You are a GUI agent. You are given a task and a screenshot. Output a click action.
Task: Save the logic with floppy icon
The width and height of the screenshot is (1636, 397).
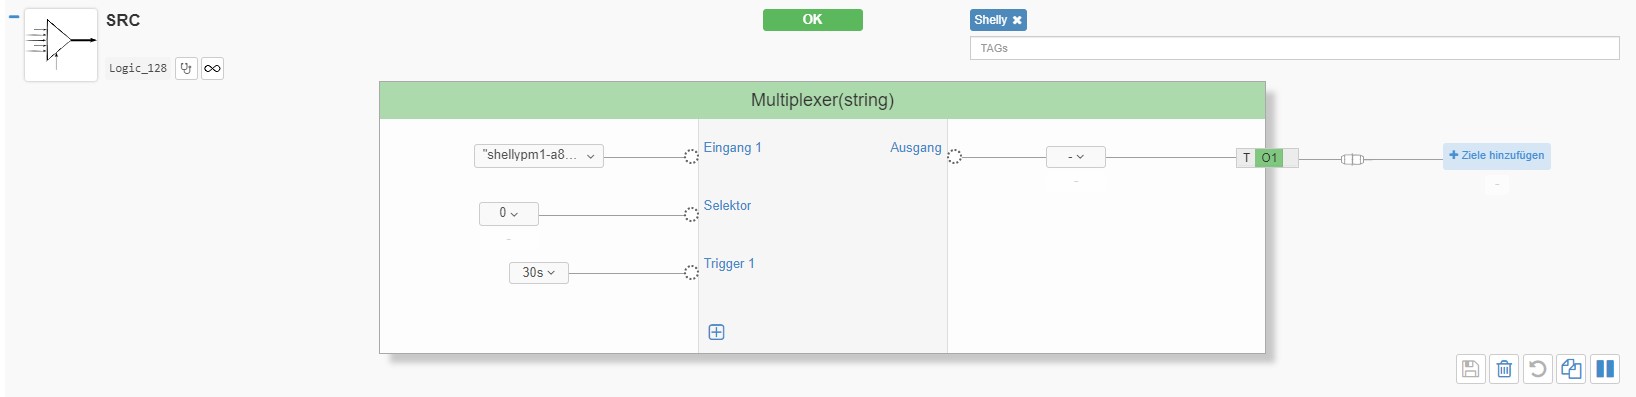1470,369
